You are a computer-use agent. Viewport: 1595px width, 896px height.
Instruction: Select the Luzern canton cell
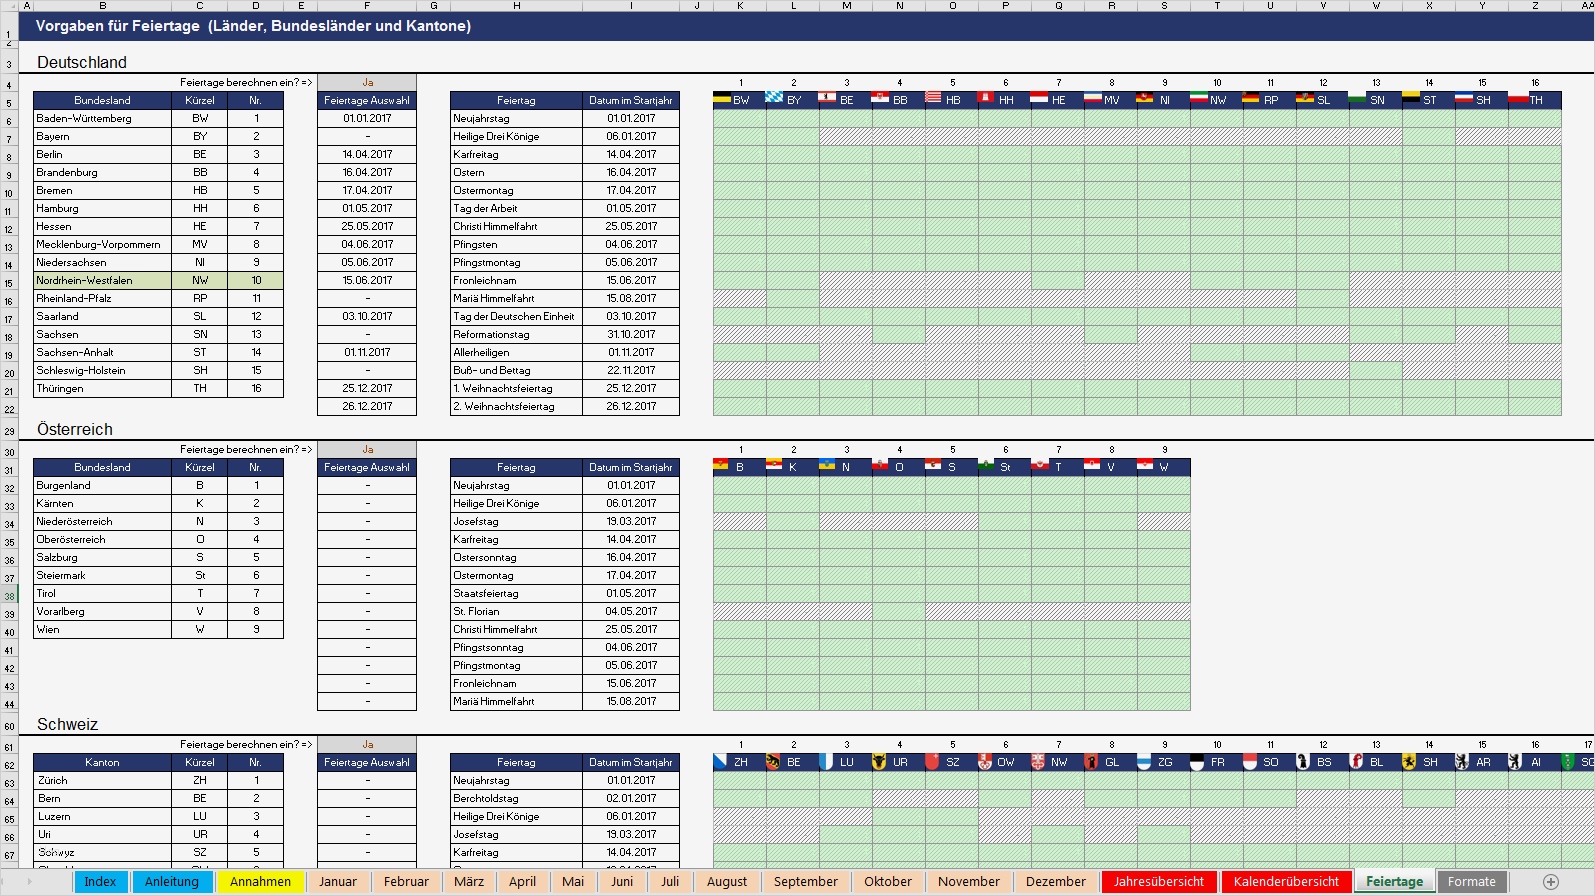point(102,816)
